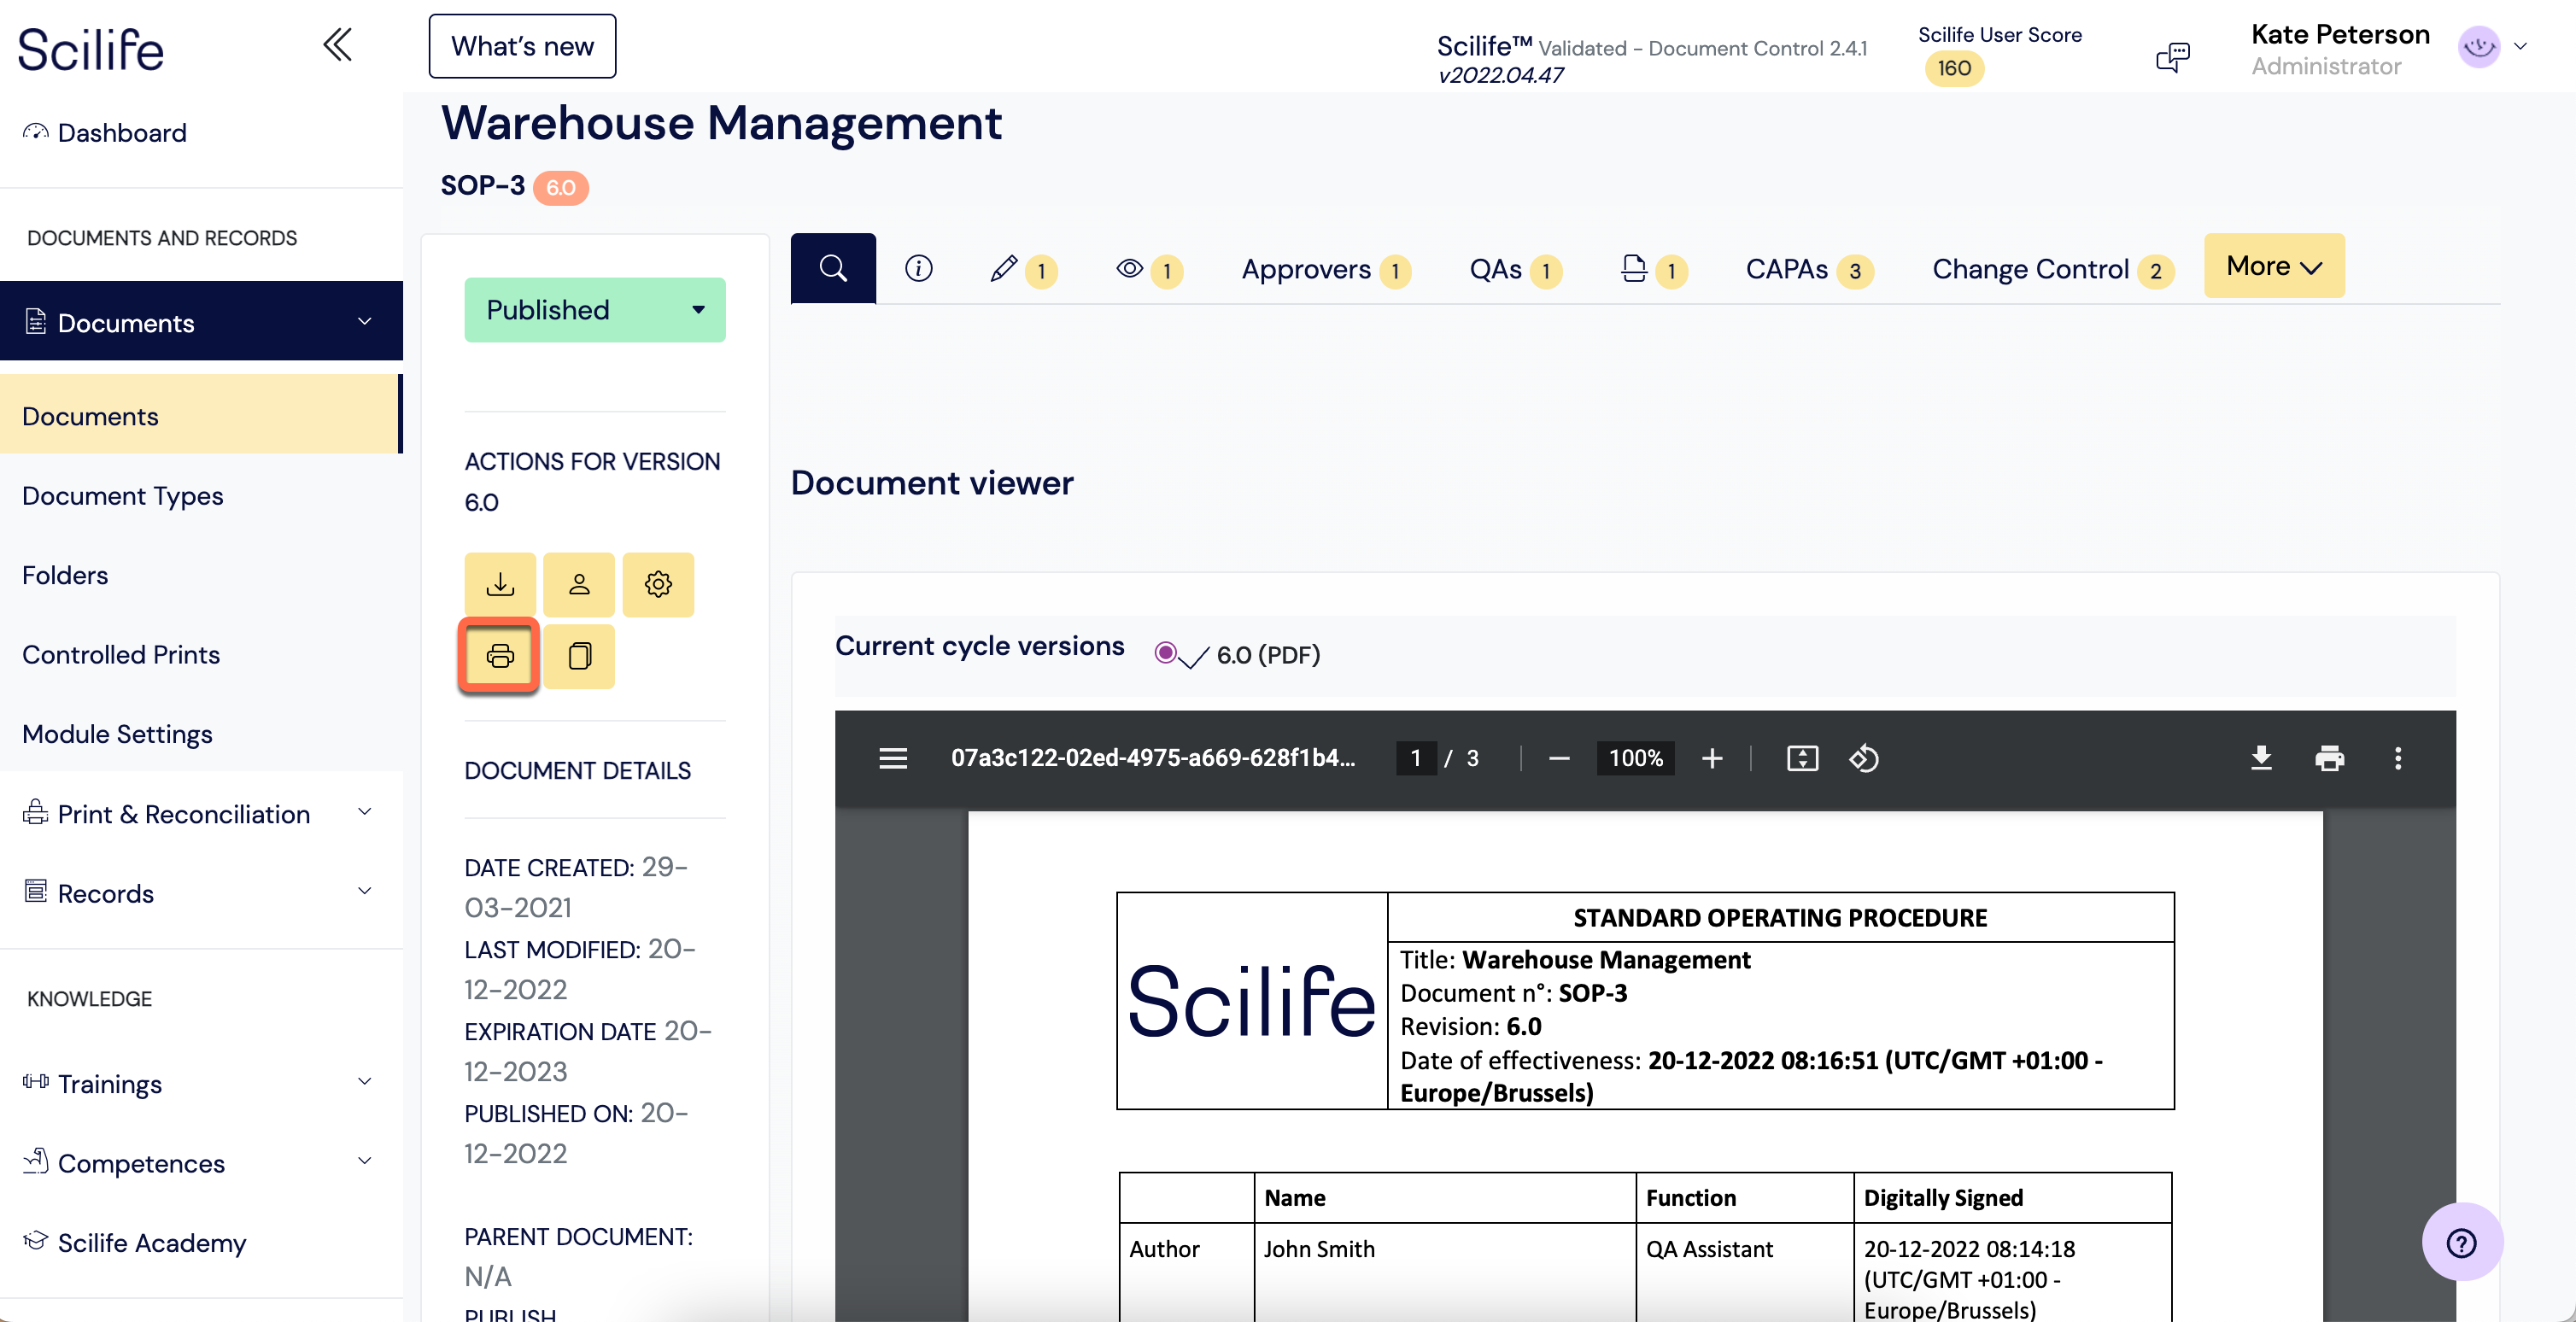Click the gear settings action button
The height and width of the screenshot is (1322, 2576).
click(x=658, y=584)
